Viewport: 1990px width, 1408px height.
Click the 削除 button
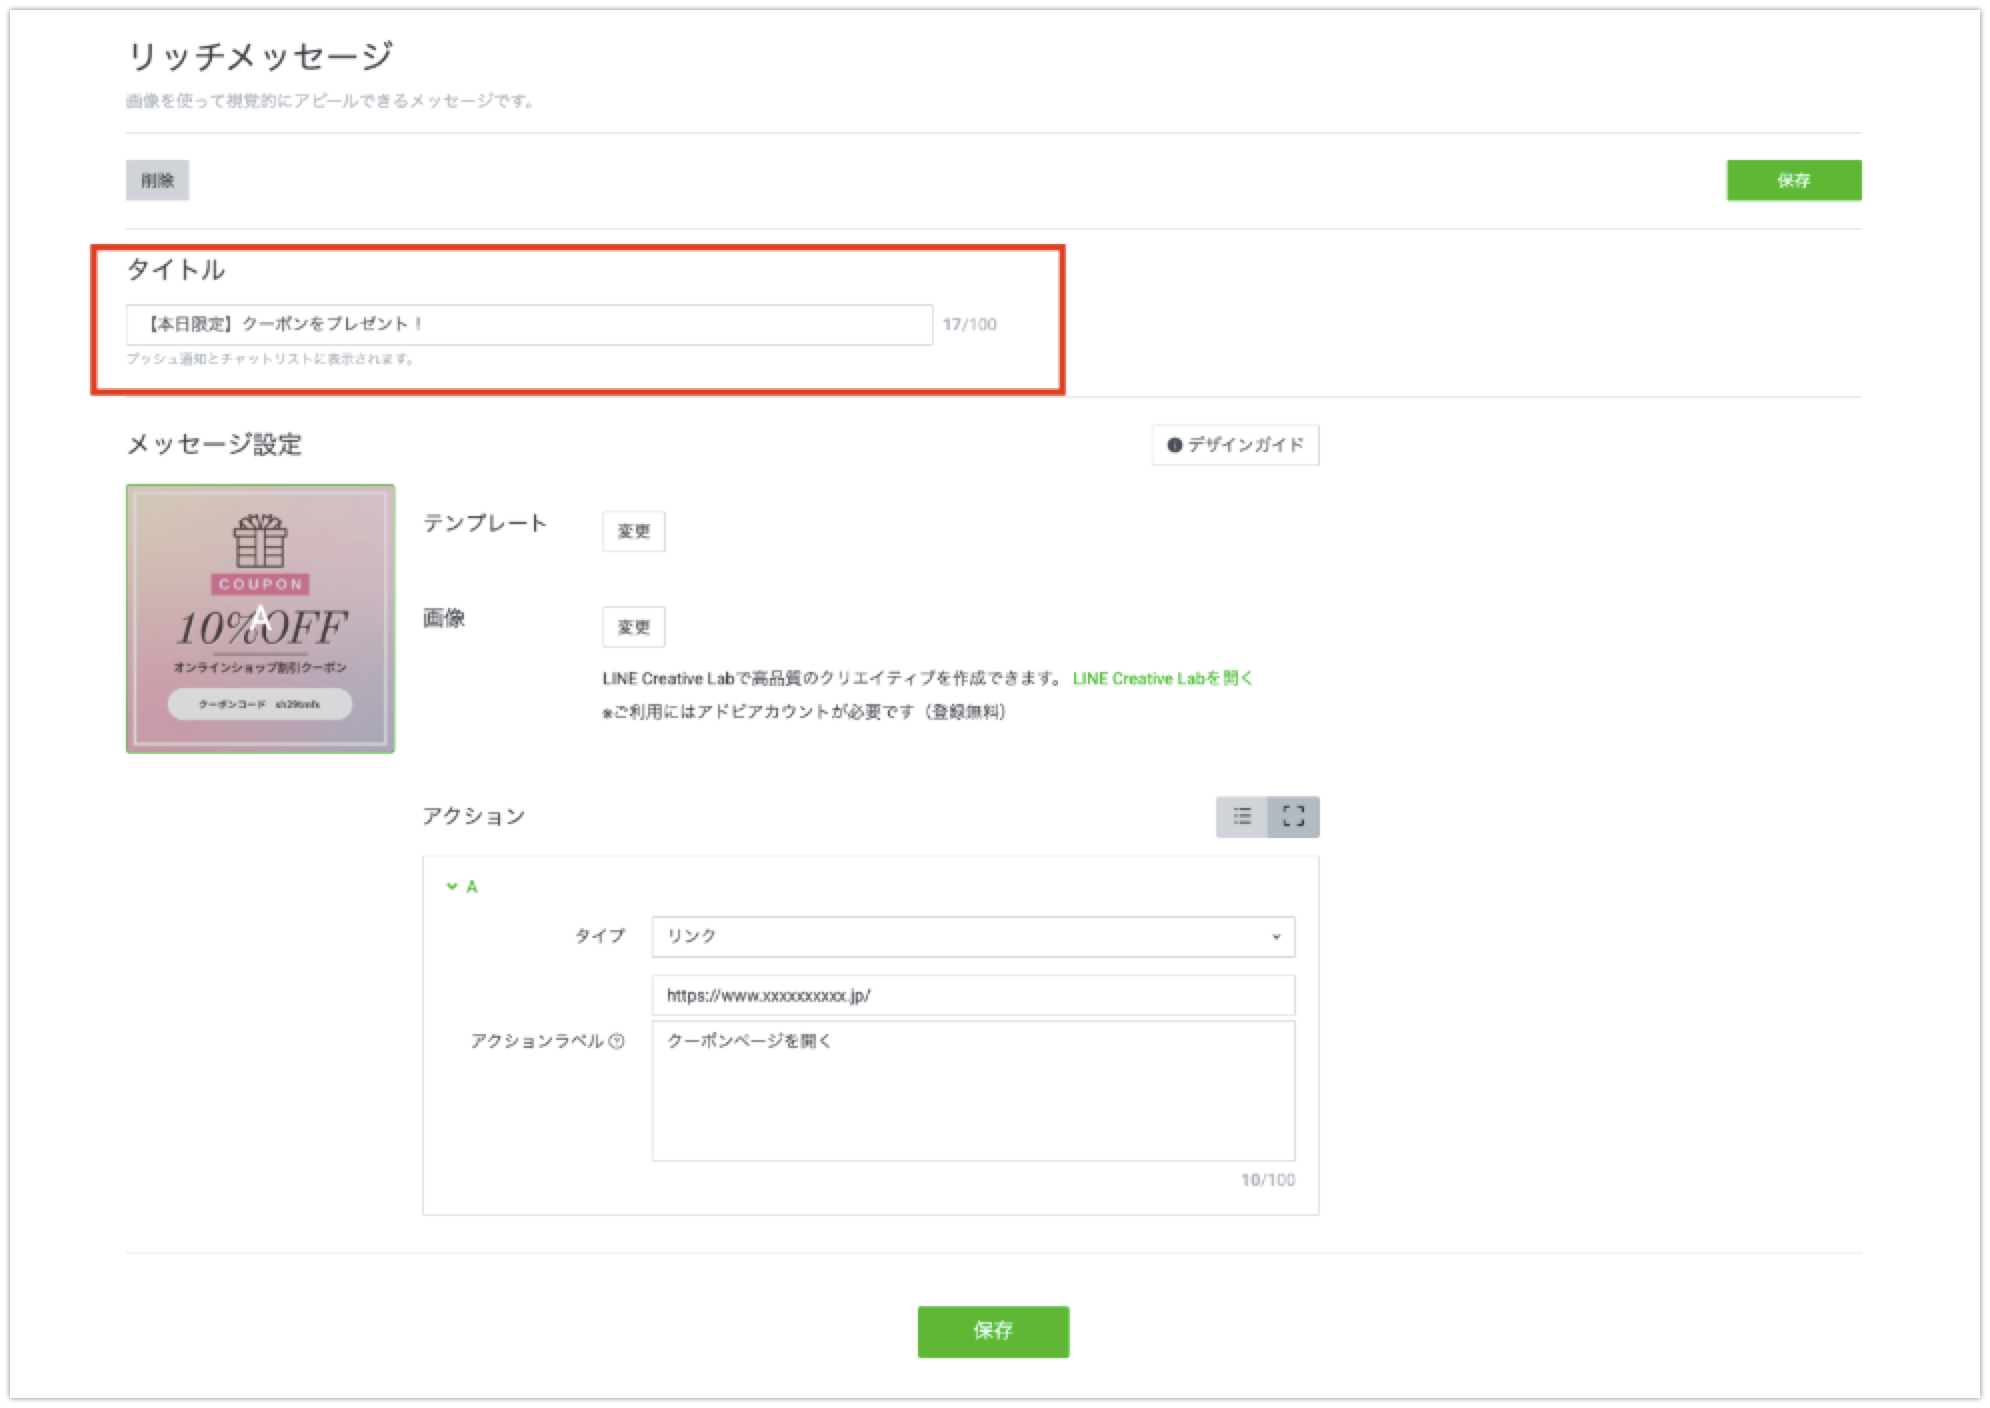pyautogui.click(x=157, y=180)
